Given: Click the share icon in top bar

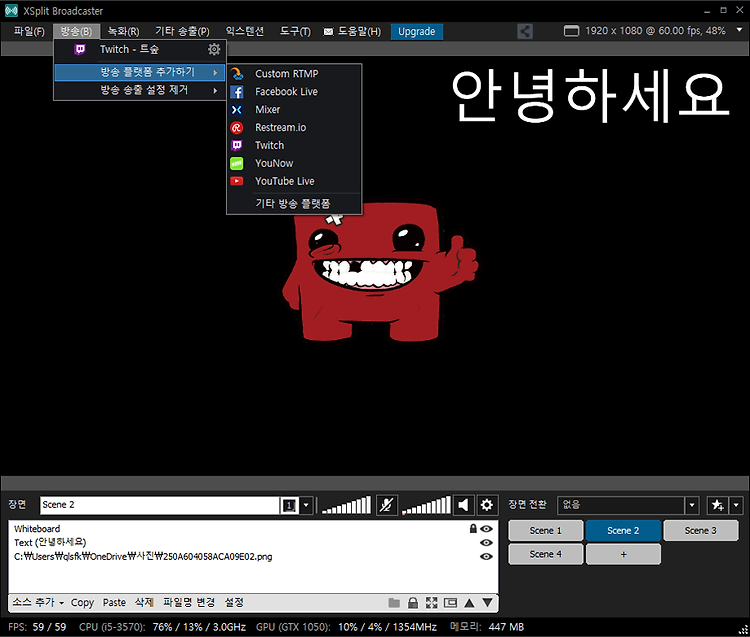Looking at the screenshot, I should click(525, 32).
